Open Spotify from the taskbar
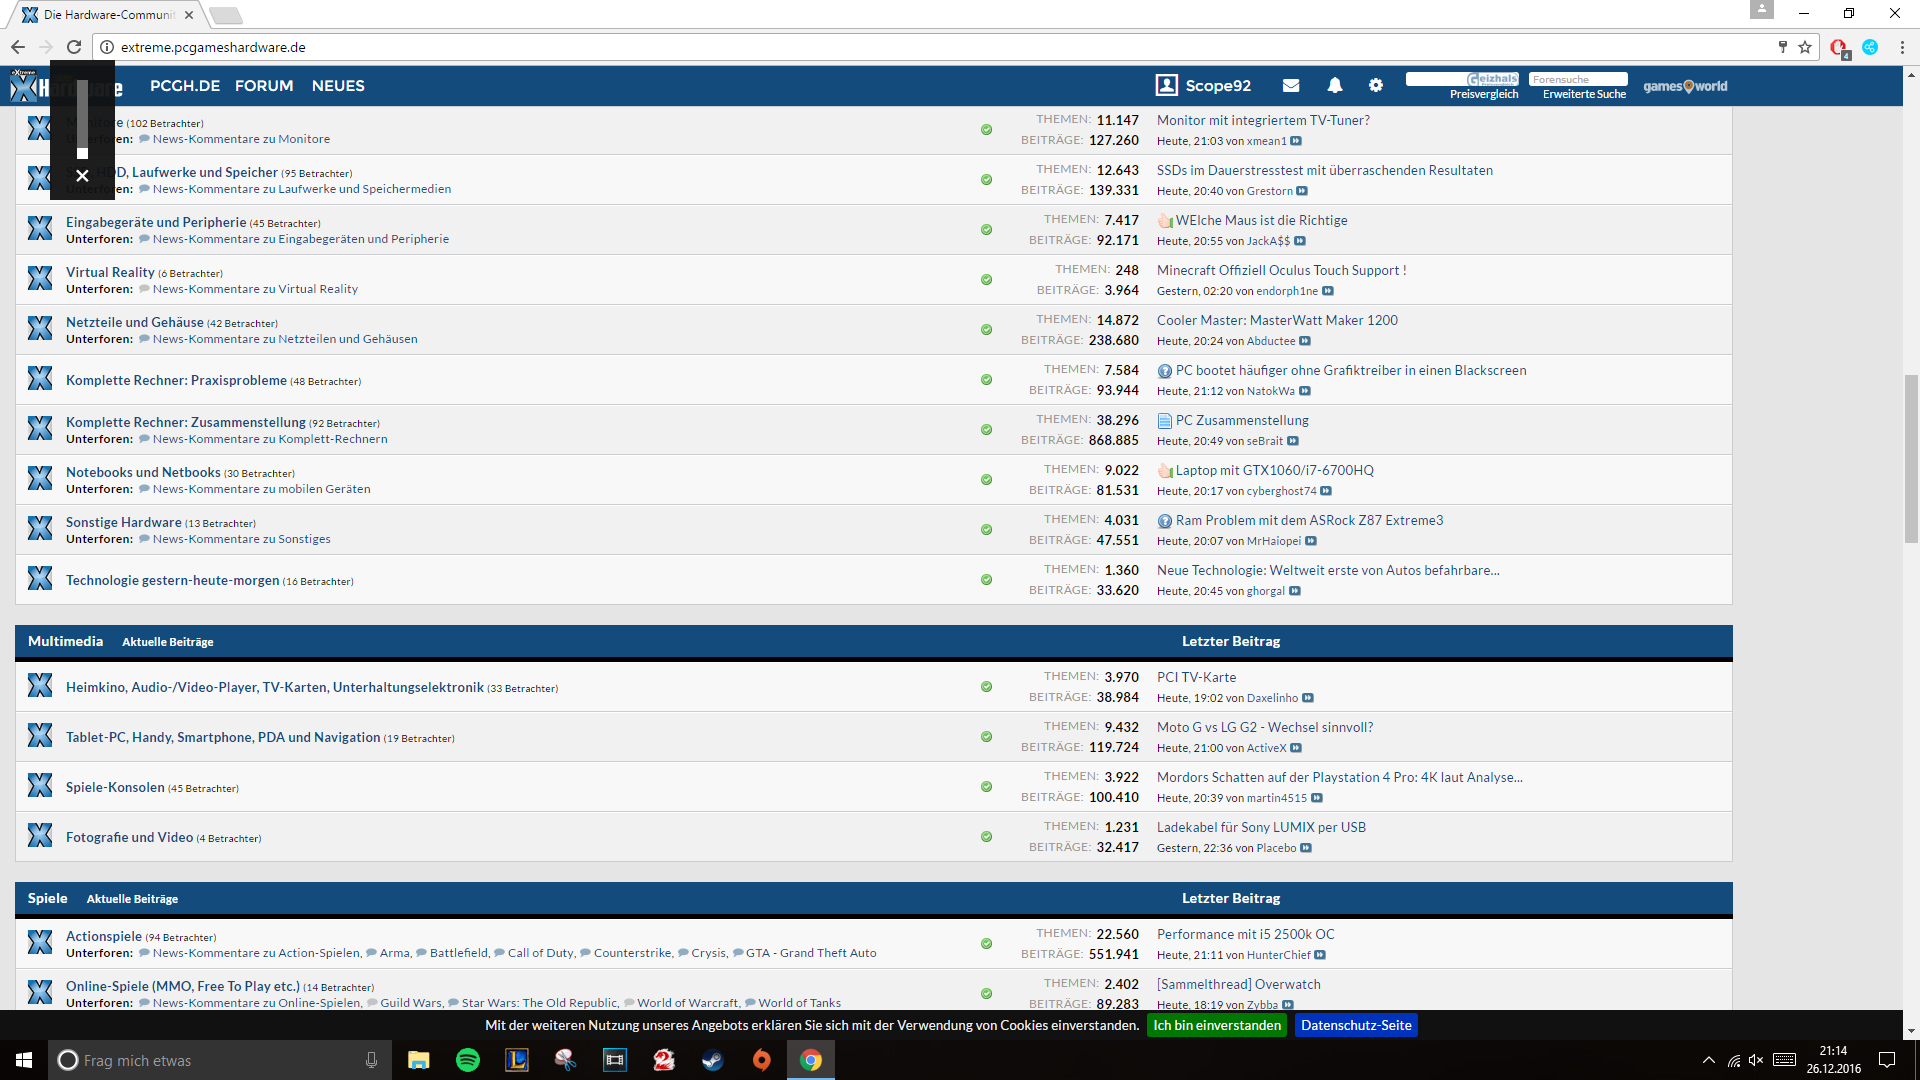The width and height of the screenshot is (1920, 1080). 467,1060
